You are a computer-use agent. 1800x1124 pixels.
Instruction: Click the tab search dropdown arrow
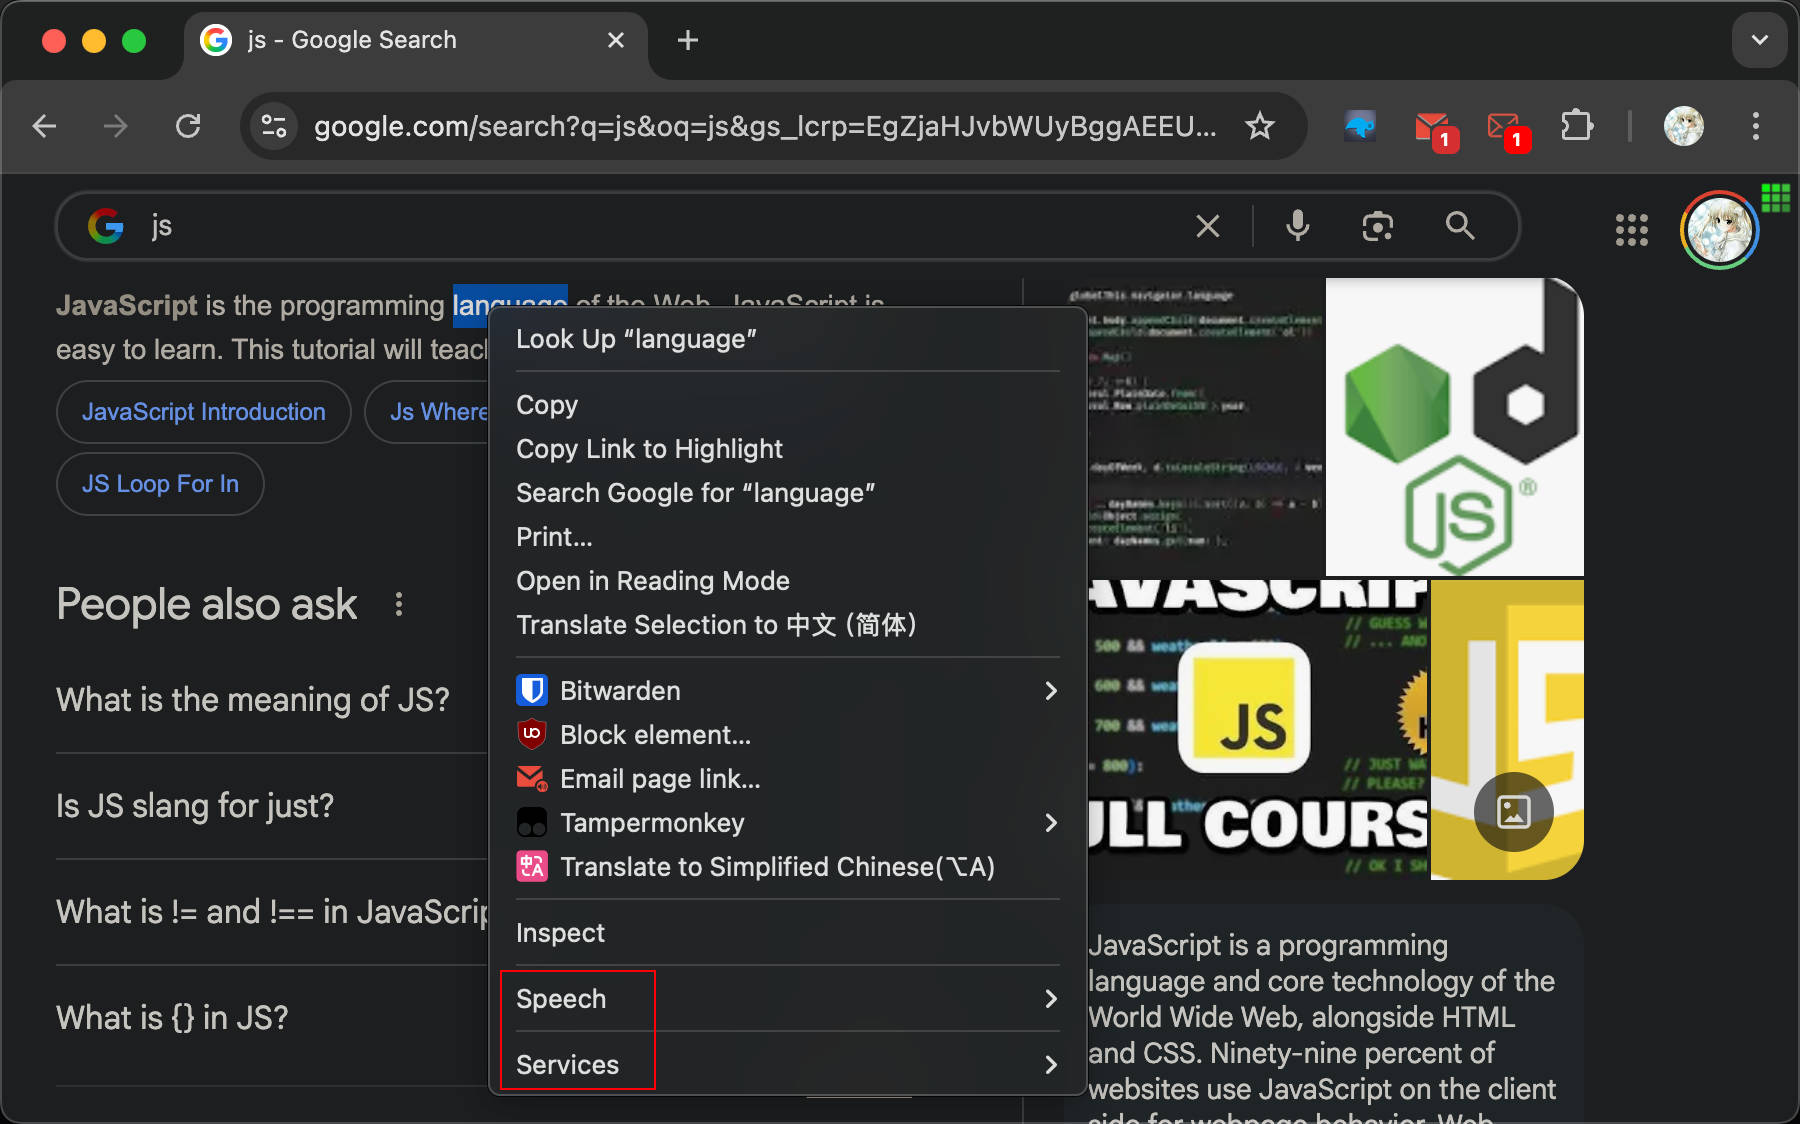(x=1760, y=40)
